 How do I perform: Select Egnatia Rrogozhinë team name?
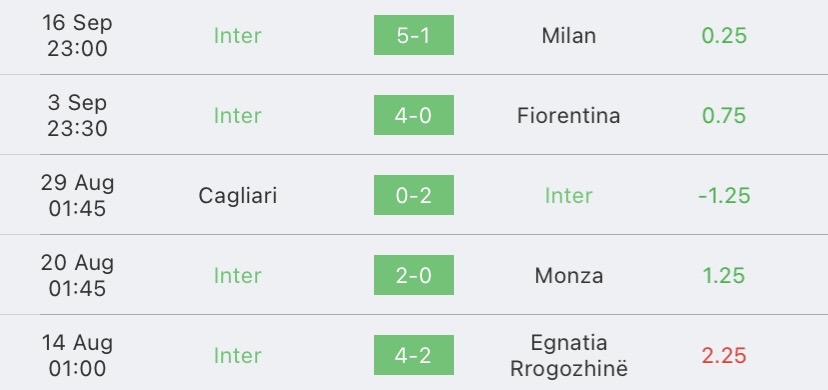569,355
